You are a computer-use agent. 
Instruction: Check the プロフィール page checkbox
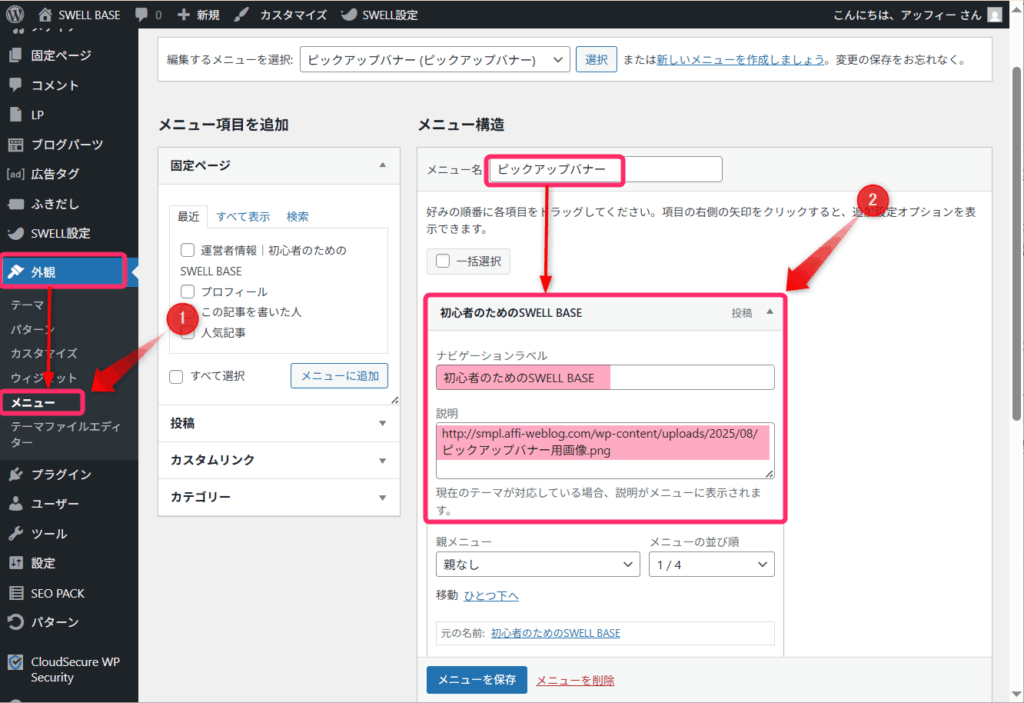(x=188, y=291)
